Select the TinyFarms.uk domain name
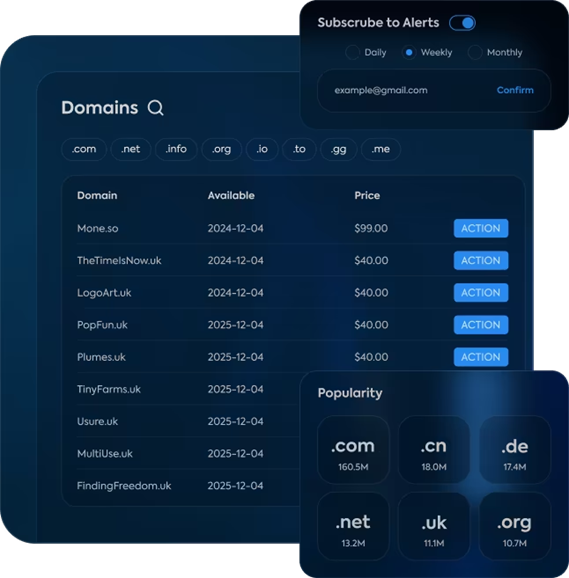This screenshot has width=569, height=578. [109, 389]
